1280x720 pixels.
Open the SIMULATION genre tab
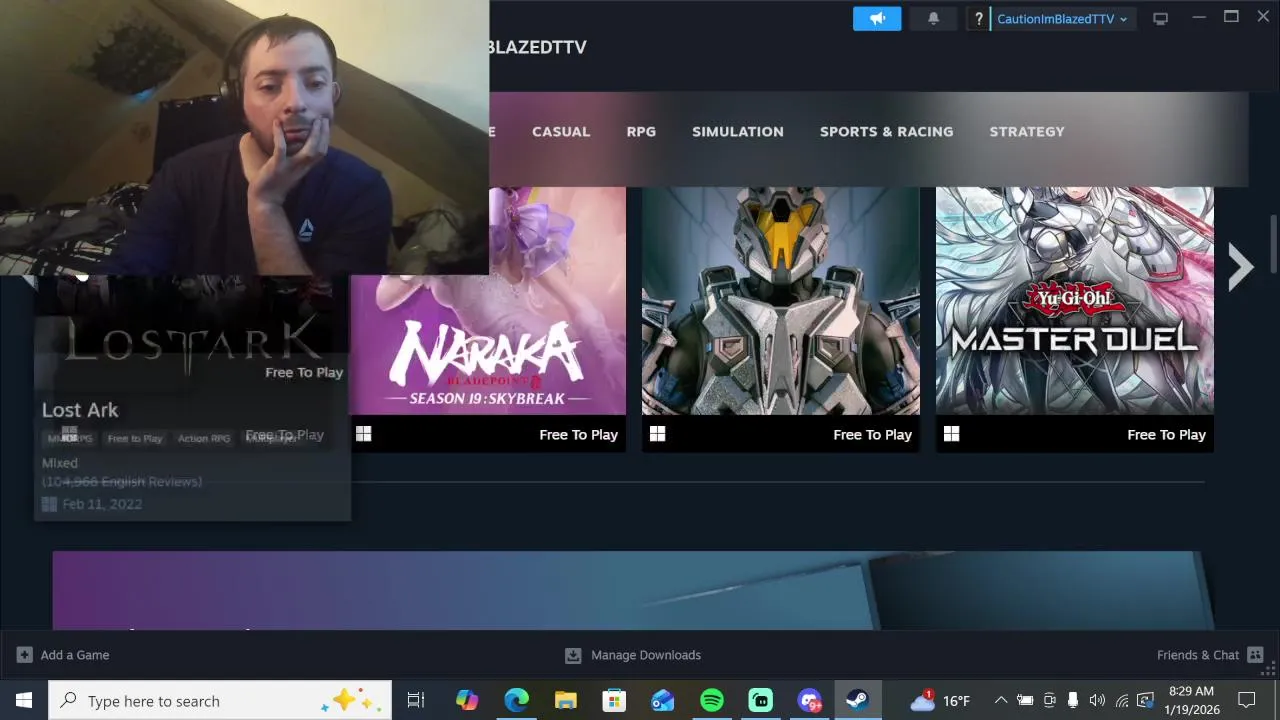tap(738, 131)
